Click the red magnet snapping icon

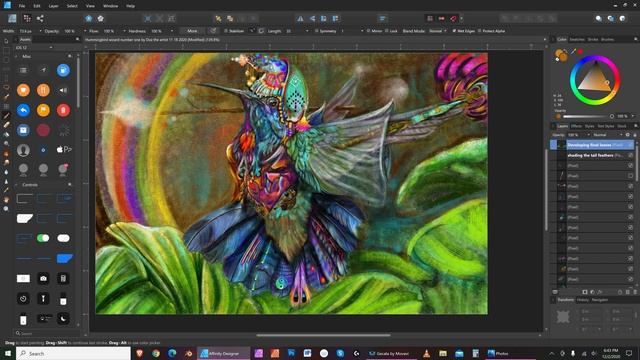pos(453,18)
